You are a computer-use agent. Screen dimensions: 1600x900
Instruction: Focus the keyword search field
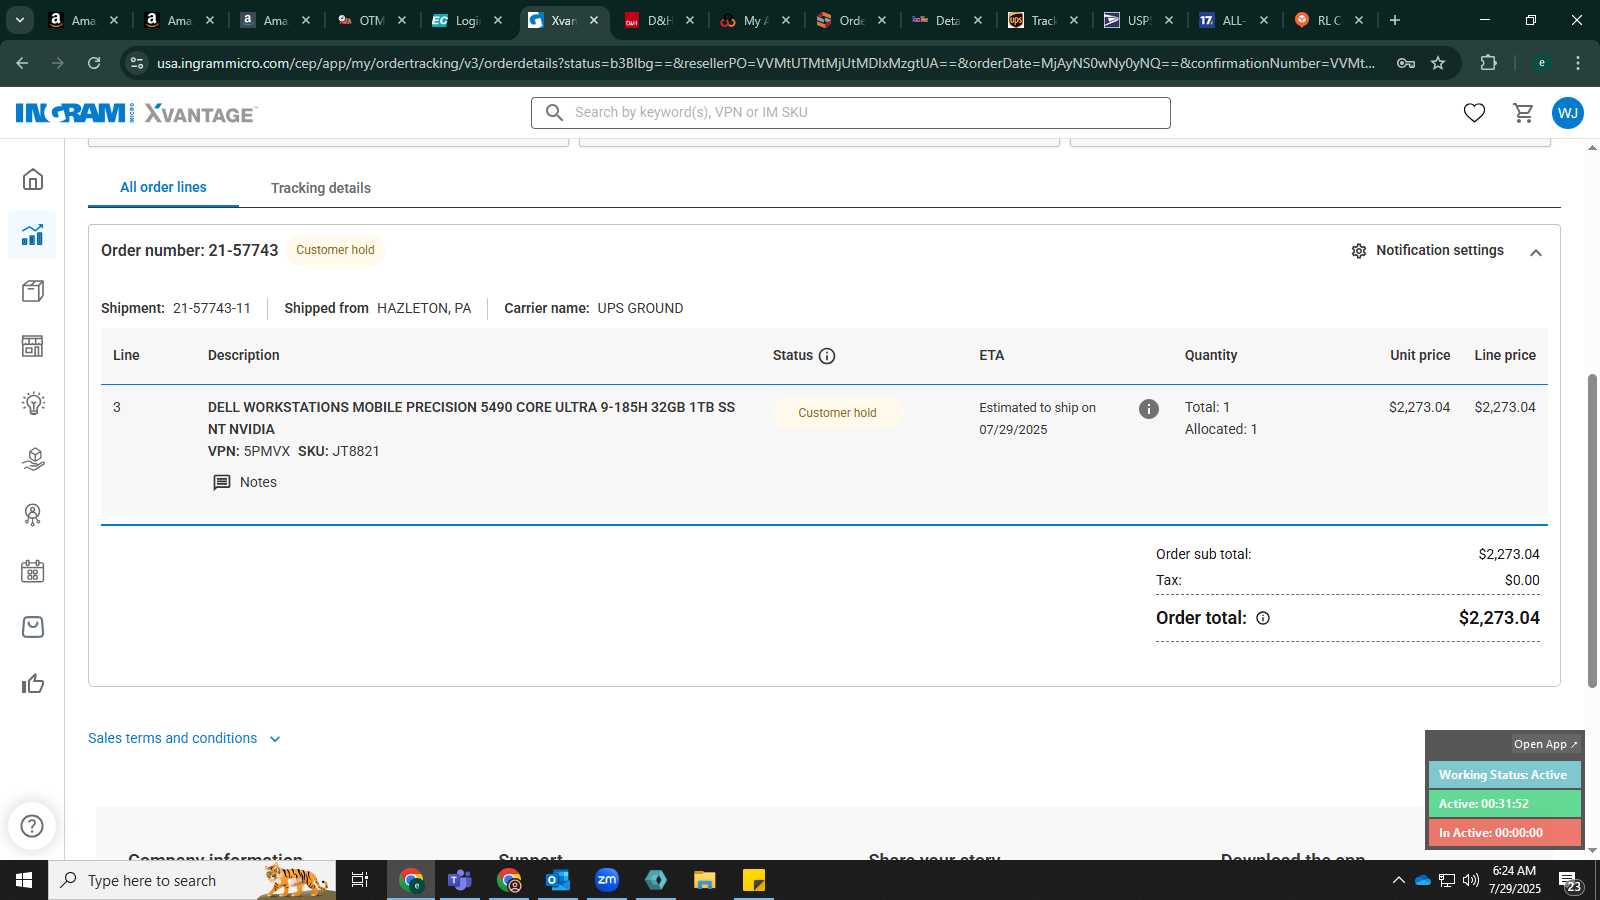coord(851,113)
